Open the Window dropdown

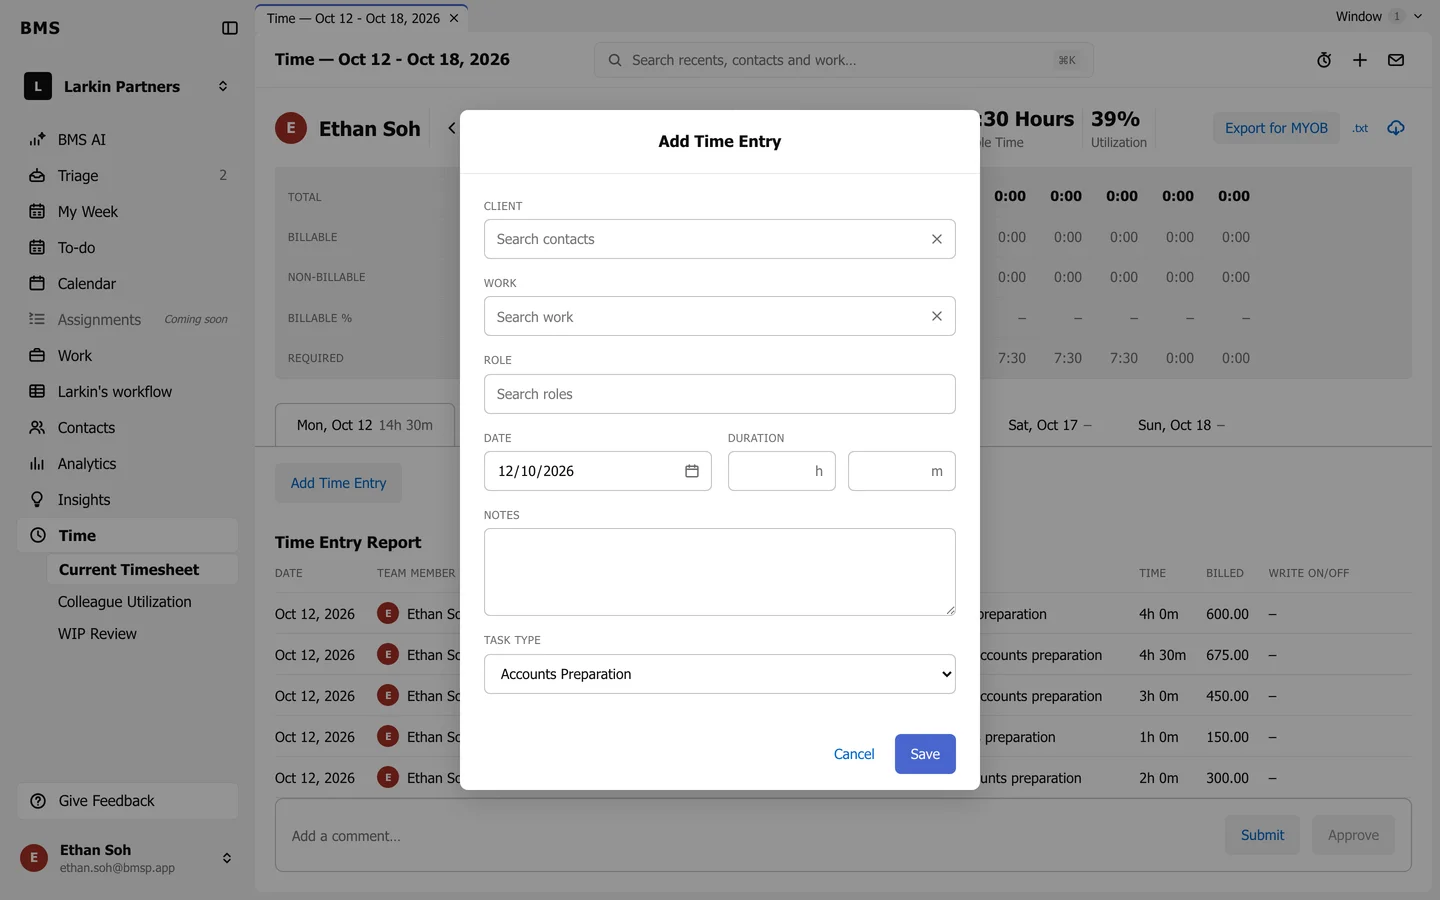pos(1378,16)
